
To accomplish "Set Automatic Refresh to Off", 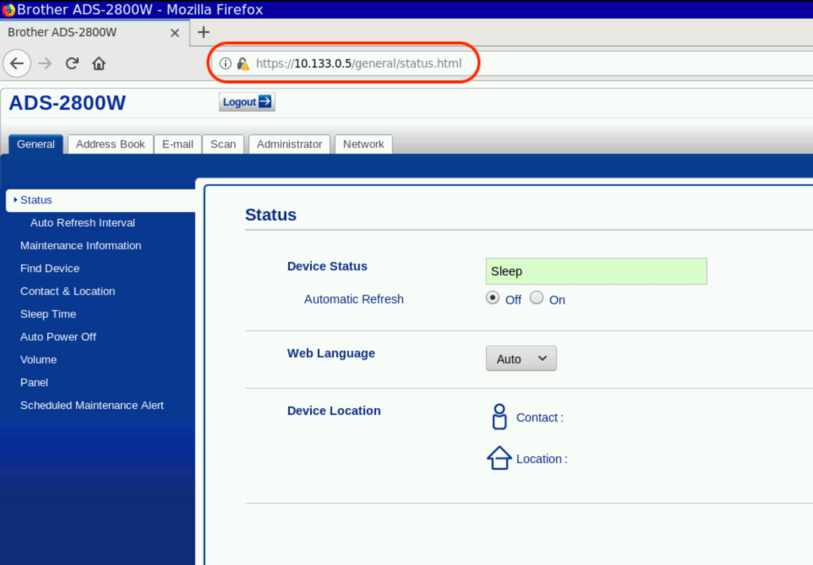I will pyautogui.click(x=493, y=298).
